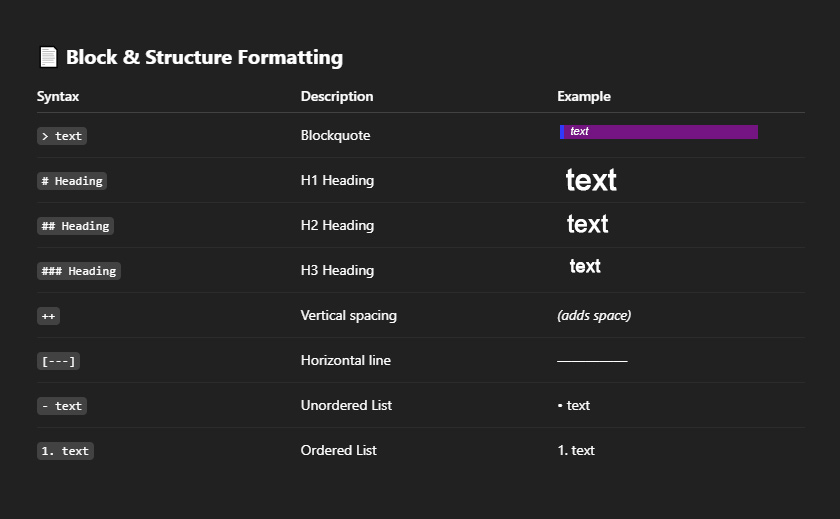Click the '> text' blockquote syntax code
The image size is (840, 519).
click(x=62, y=136)
